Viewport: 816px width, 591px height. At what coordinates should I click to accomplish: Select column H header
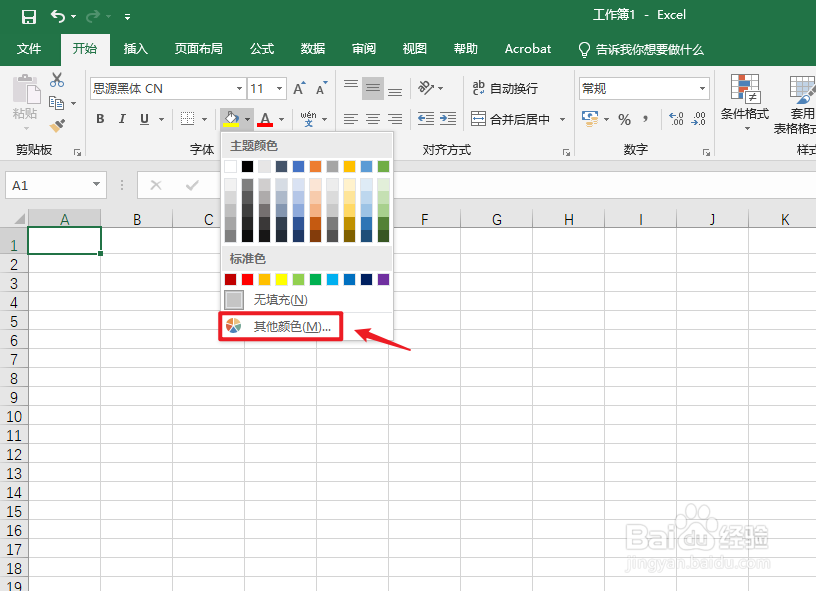coord(569,220)
